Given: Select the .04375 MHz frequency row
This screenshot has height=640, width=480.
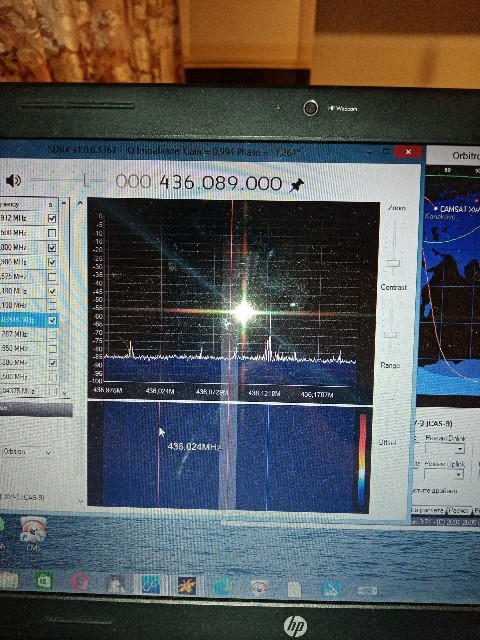Looking at the screenshot, I should (29, 391).
